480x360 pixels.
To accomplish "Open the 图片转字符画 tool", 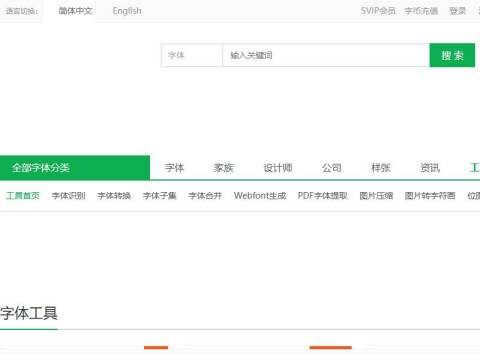I will (430, 196).
